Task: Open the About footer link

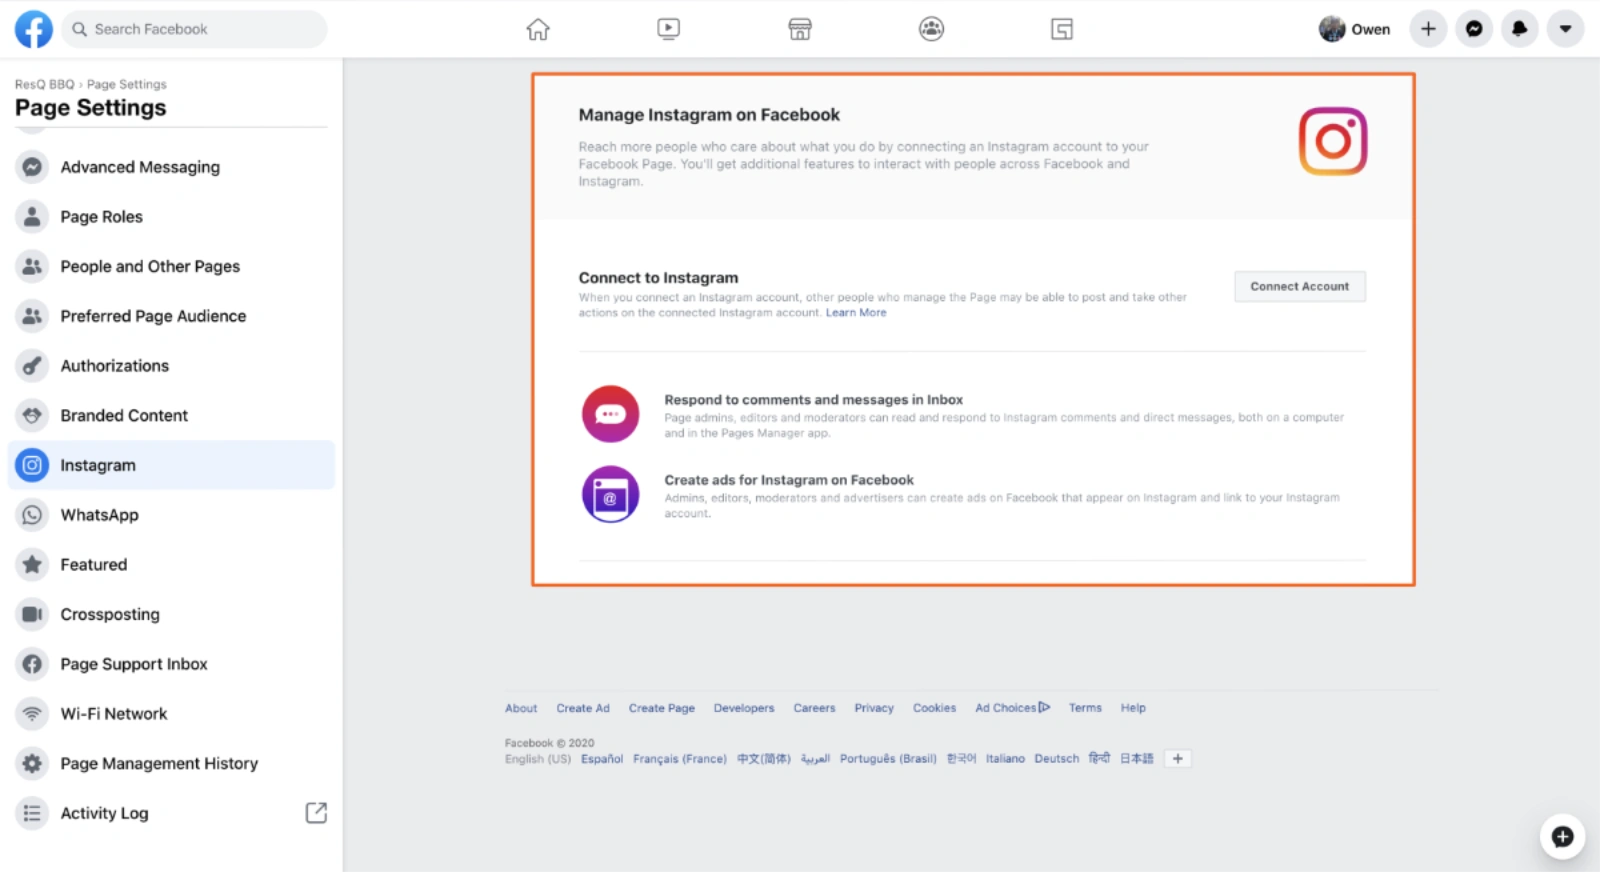Action: point(521,708)
